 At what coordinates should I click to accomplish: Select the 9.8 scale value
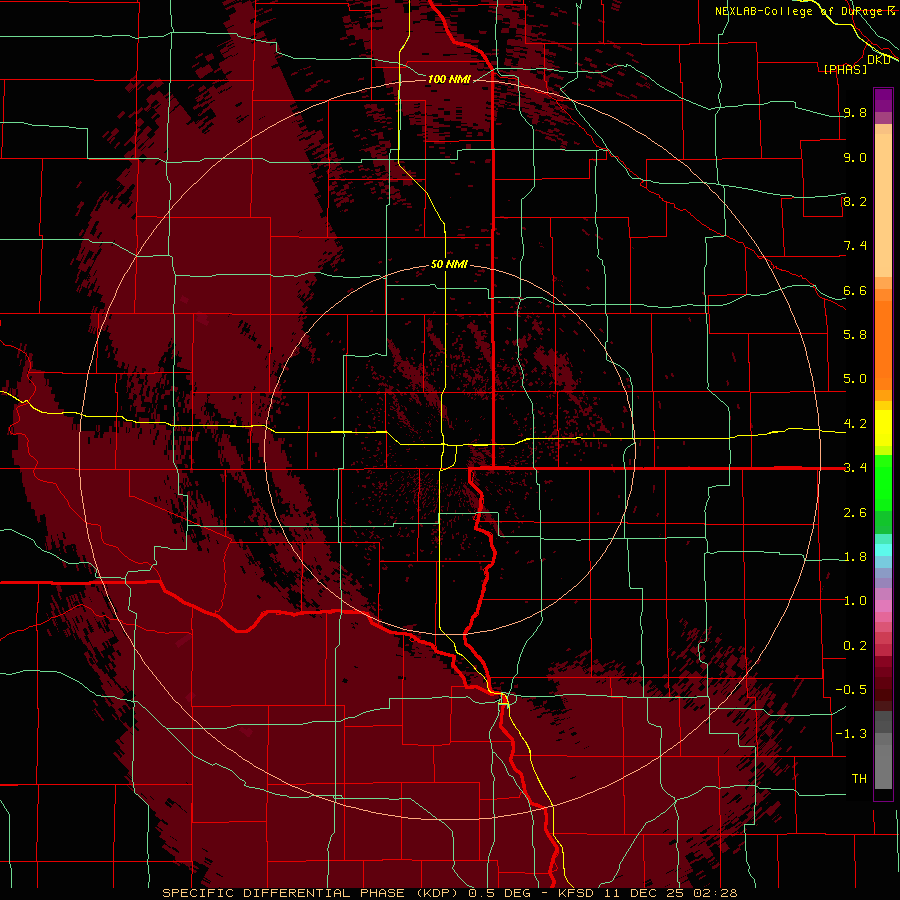click(x=855, y=112)
